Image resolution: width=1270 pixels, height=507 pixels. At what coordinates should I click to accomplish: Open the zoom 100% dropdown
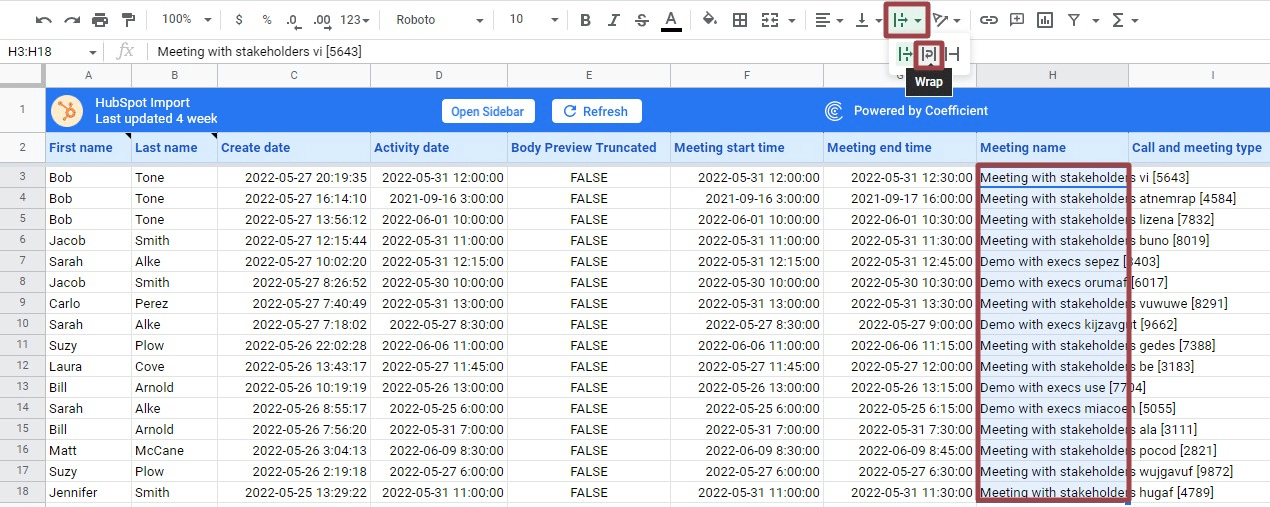pos(187,19)
